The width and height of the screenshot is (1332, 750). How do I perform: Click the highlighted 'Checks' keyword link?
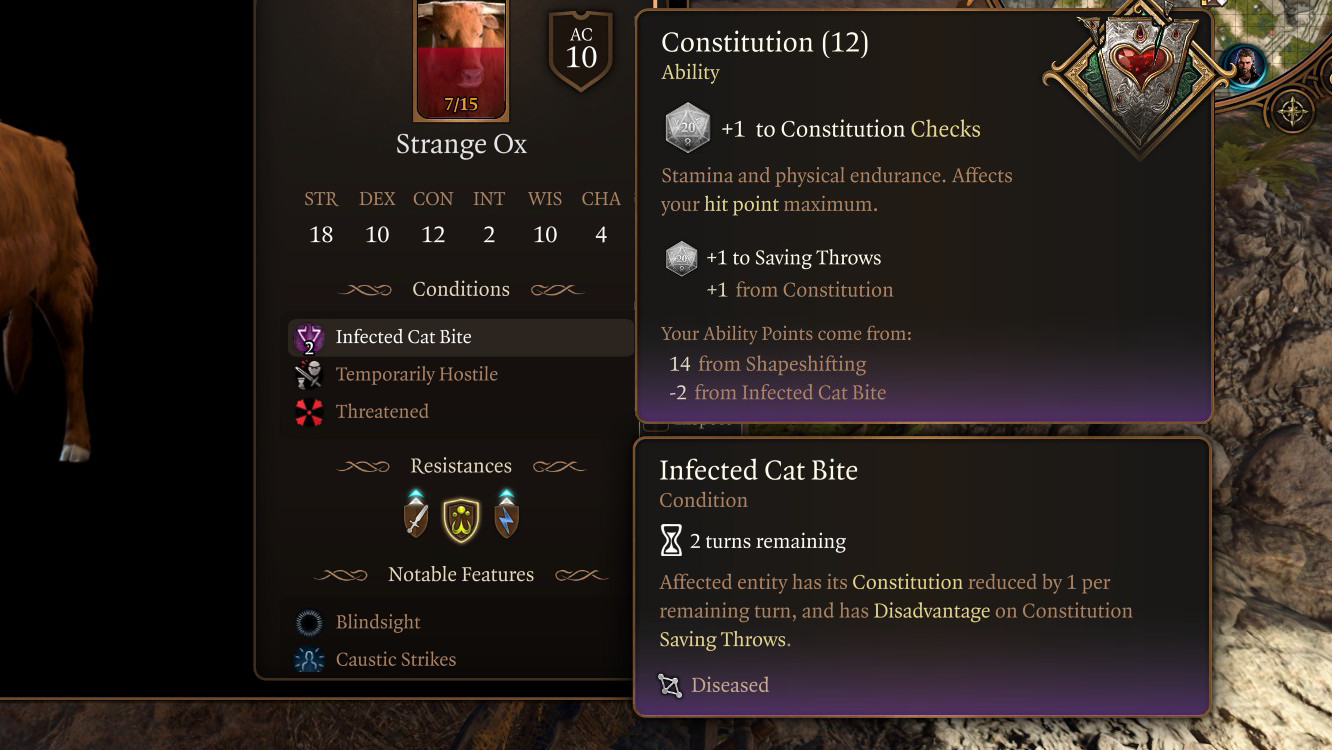[945, 130]
